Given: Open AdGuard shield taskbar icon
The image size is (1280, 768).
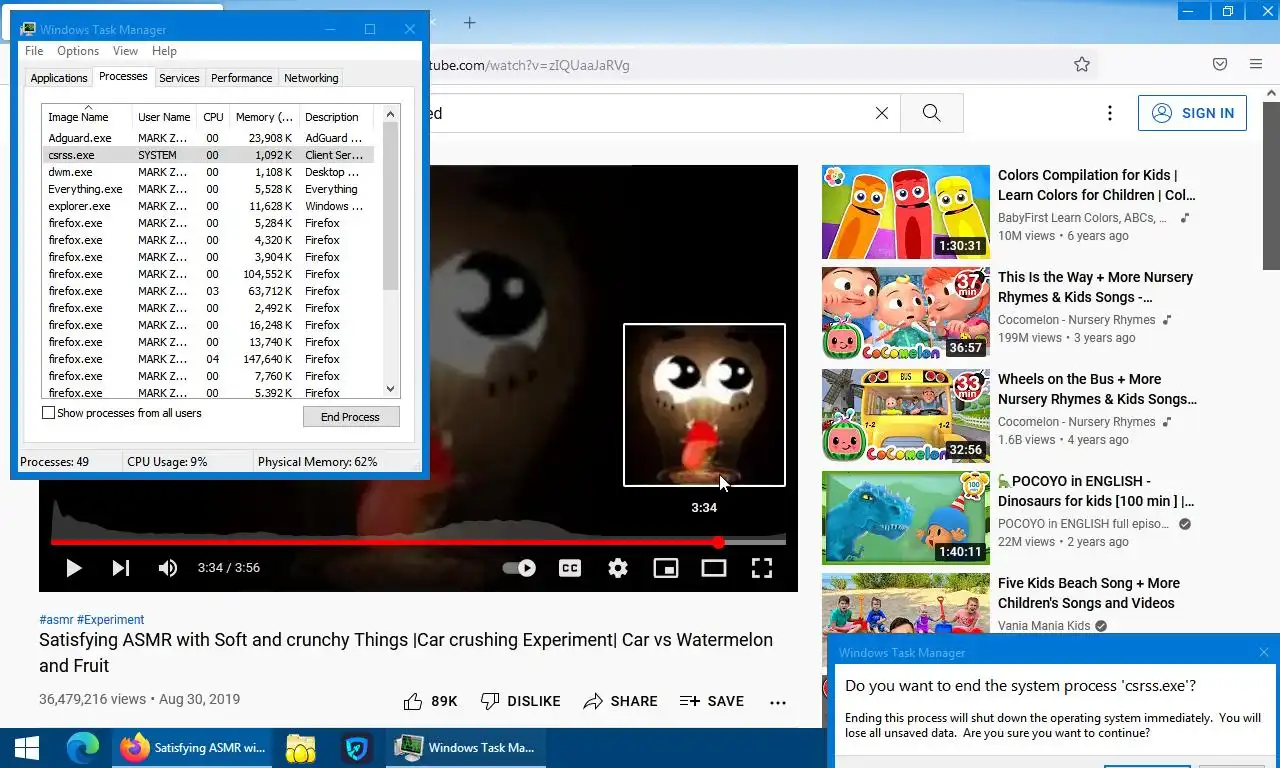Looking at the screenshot, I should pos(357,747).
